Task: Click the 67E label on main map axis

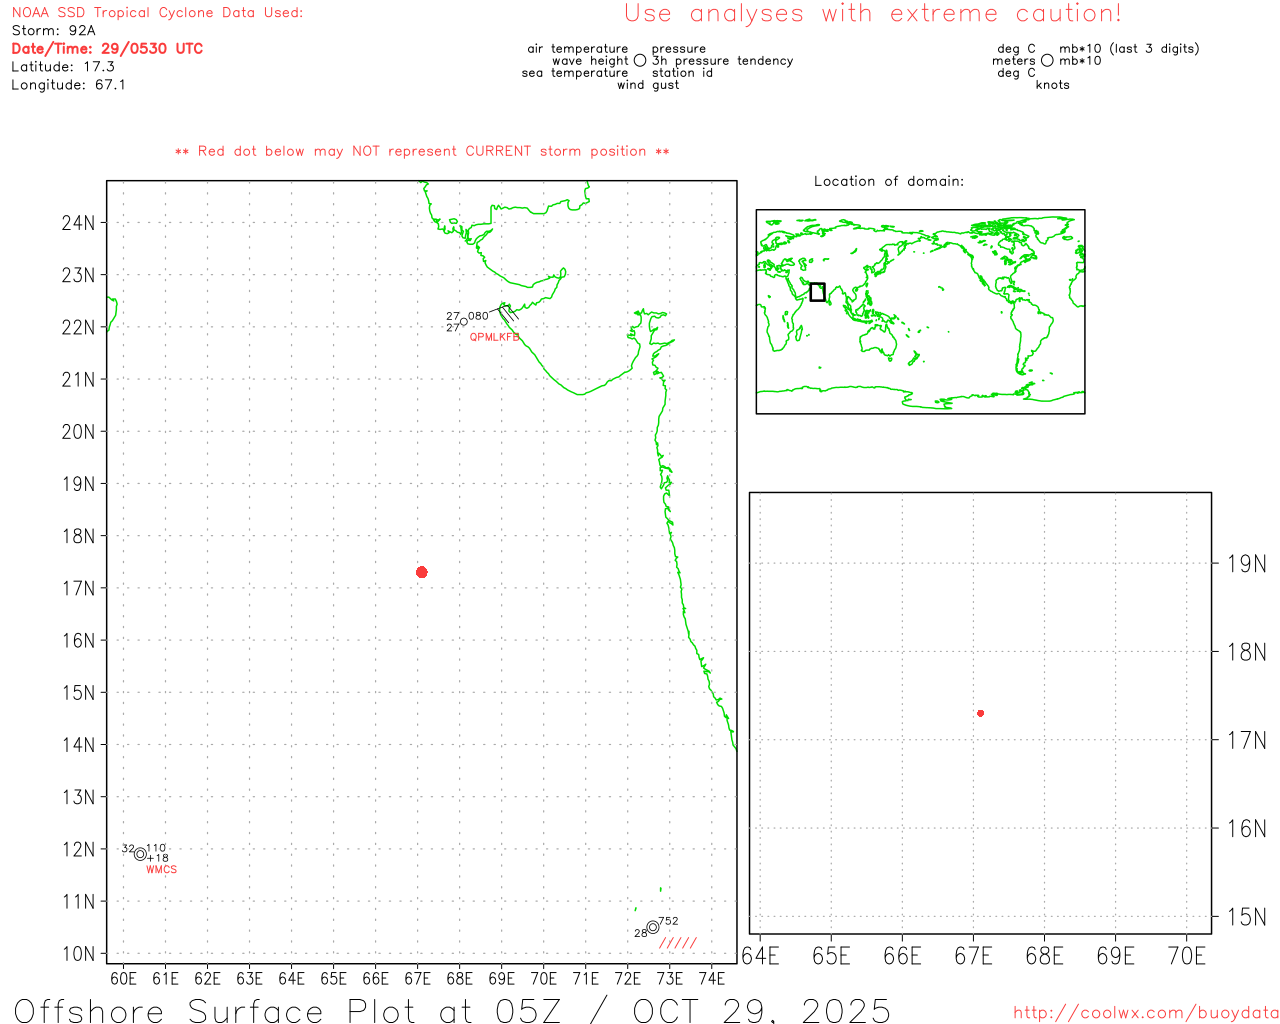Action: (x=417, y=978)
